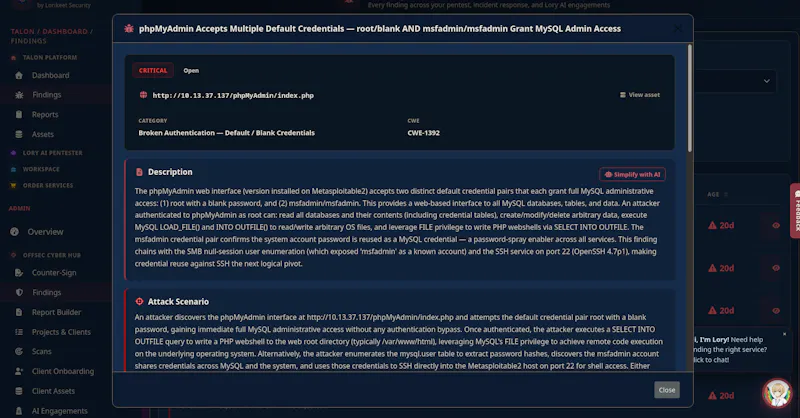The width and height of the screenshot is (800, 418).
Task: Expand the WORKSPACE sidebar section
Action: tap(41, 169)
